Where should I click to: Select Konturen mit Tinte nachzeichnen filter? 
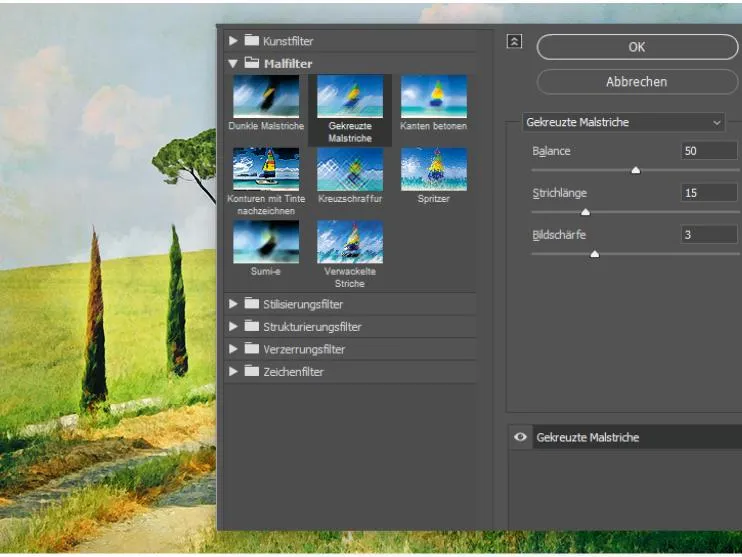click(x=265, y=169)
